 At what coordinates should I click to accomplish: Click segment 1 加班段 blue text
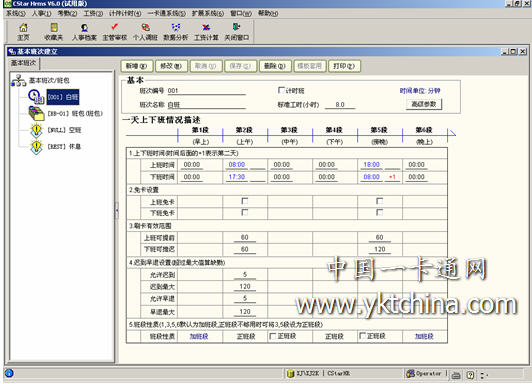(199, 336)
